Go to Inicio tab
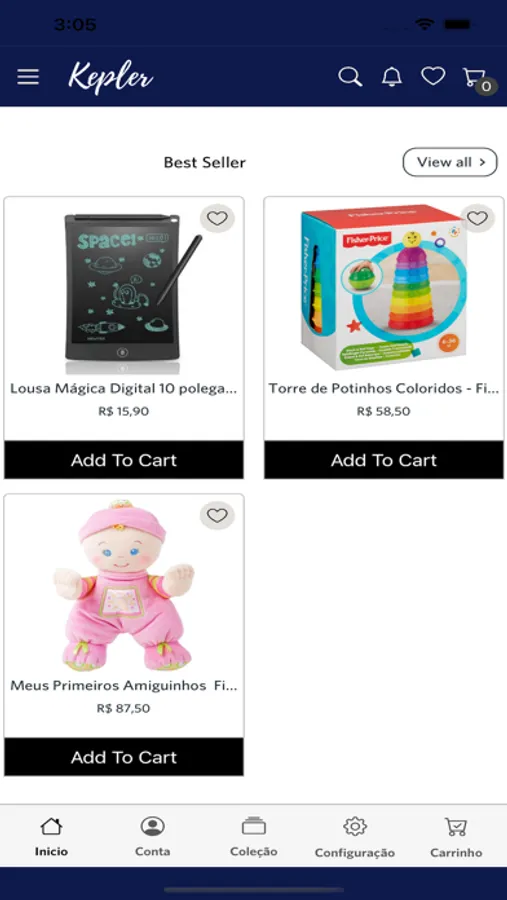This screenshot has width=507, height=900. point(51,837)
